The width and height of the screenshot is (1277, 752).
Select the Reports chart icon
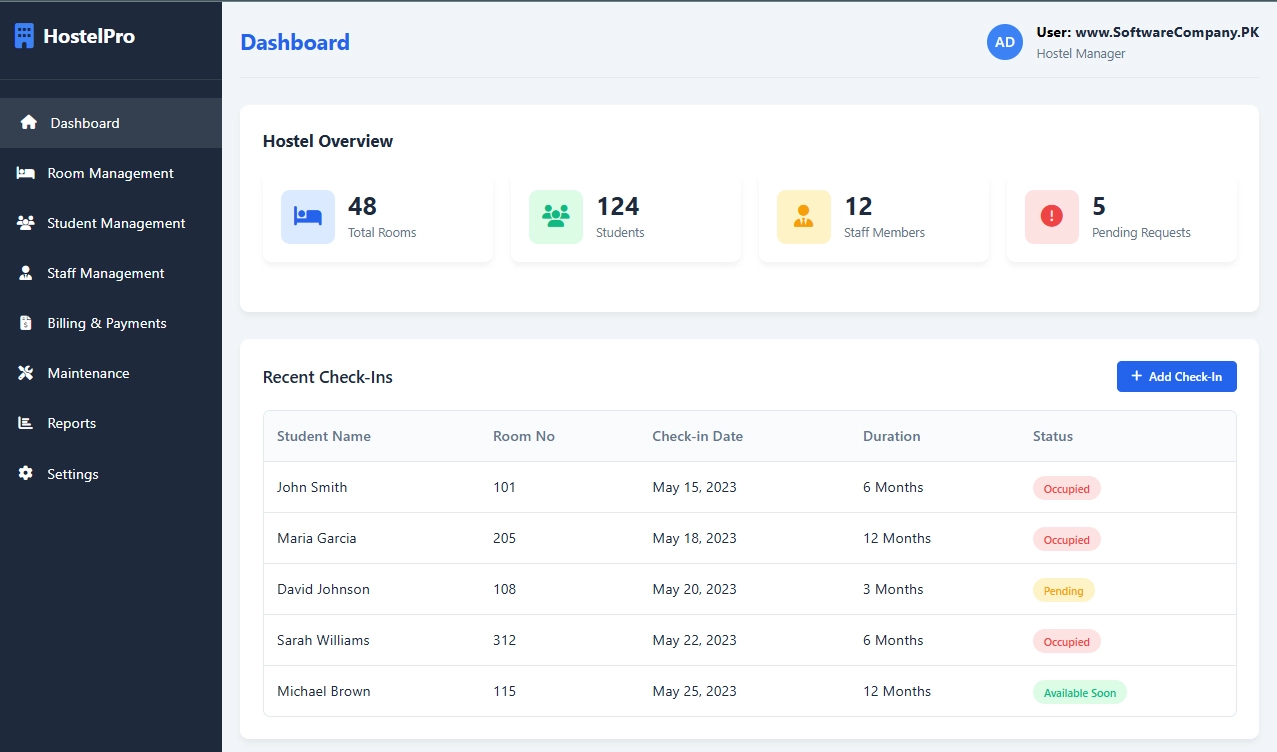tap(26, 422)
